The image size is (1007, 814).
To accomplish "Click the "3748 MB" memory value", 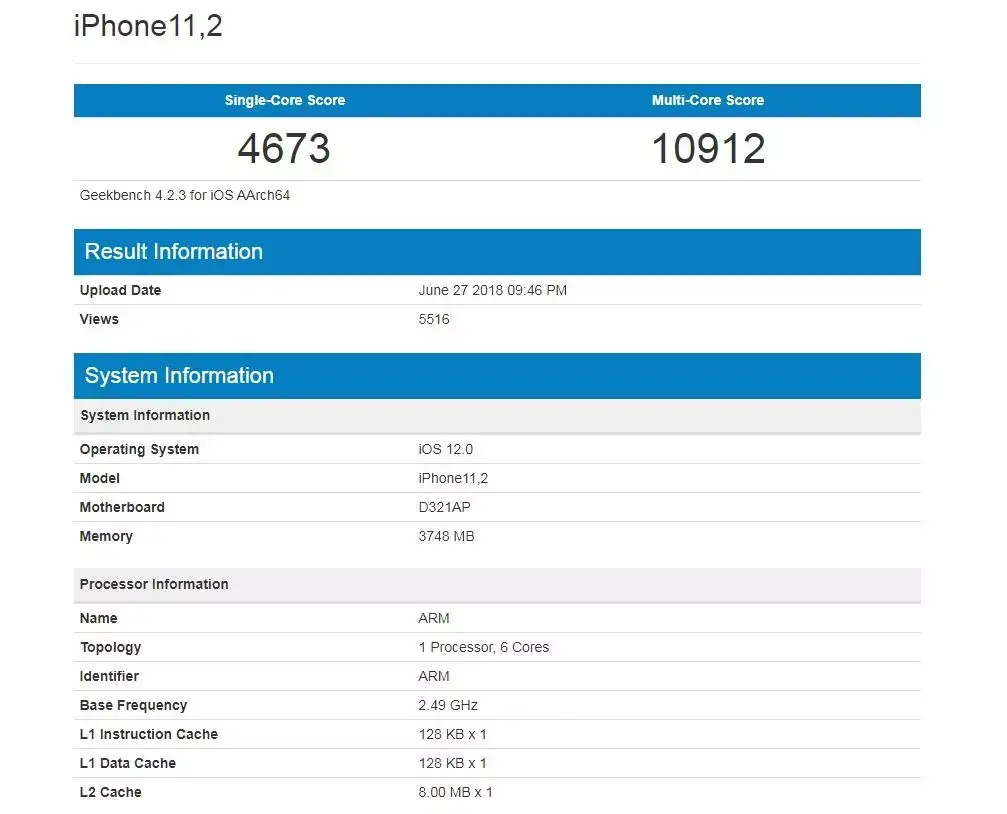I will coord(446,536).
